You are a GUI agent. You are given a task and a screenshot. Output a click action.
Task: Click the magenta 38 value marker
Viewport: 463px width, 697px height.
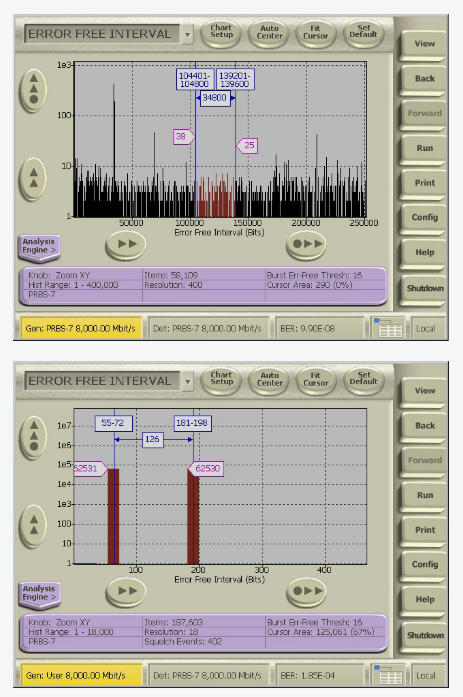point(183,136)
